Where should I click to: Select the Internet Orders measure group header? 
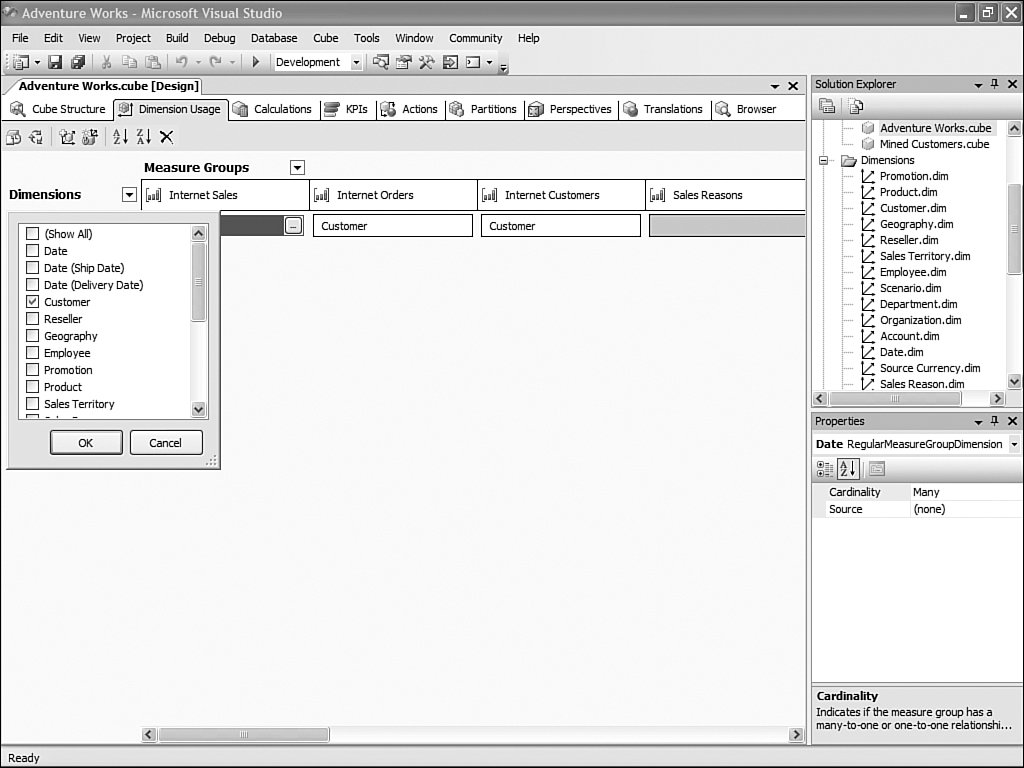pos(394,195)
